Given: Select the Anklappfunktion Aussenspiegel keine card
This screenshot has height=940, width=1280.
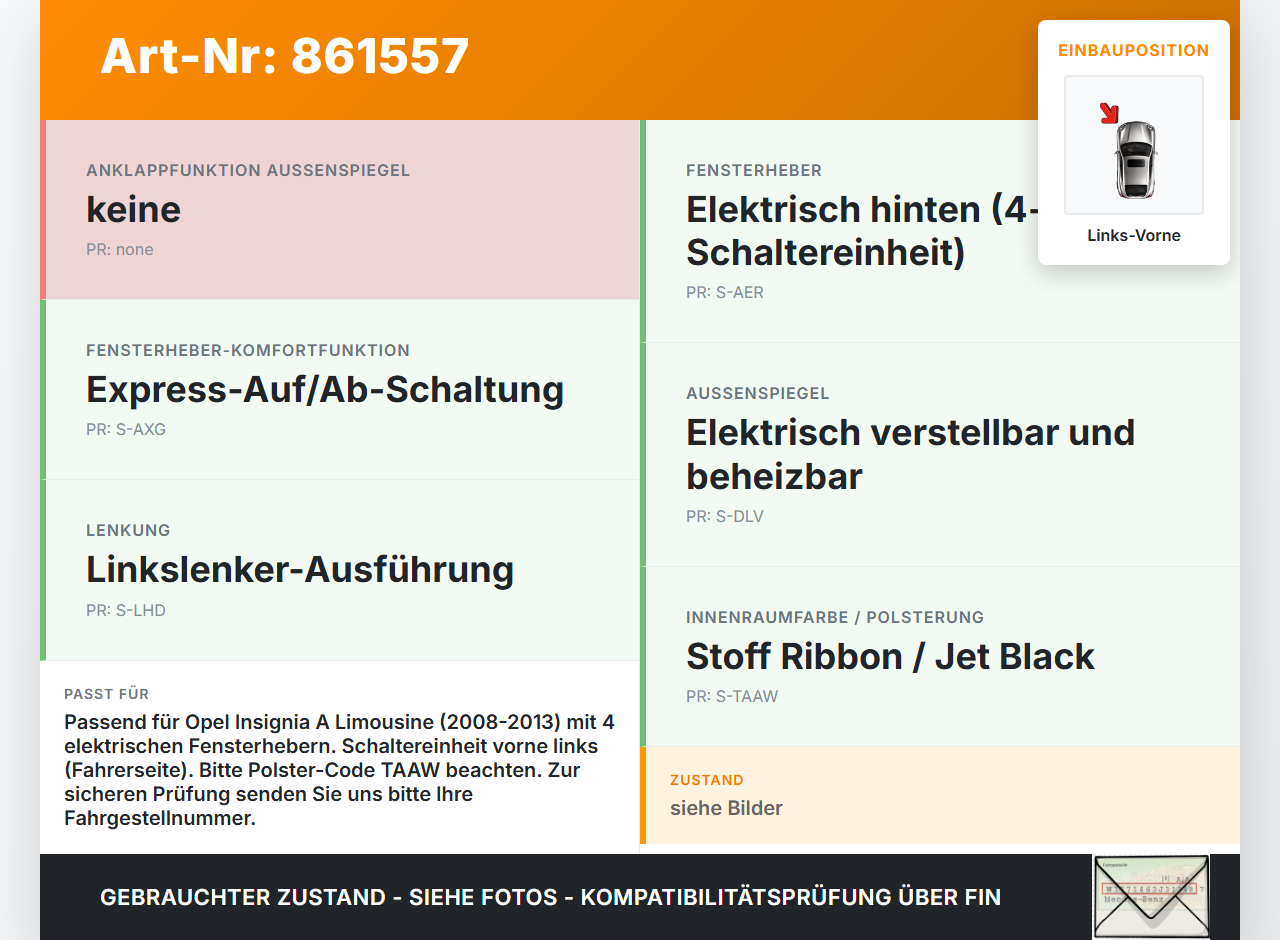Looking at the screenshot, I should (340, 210).
